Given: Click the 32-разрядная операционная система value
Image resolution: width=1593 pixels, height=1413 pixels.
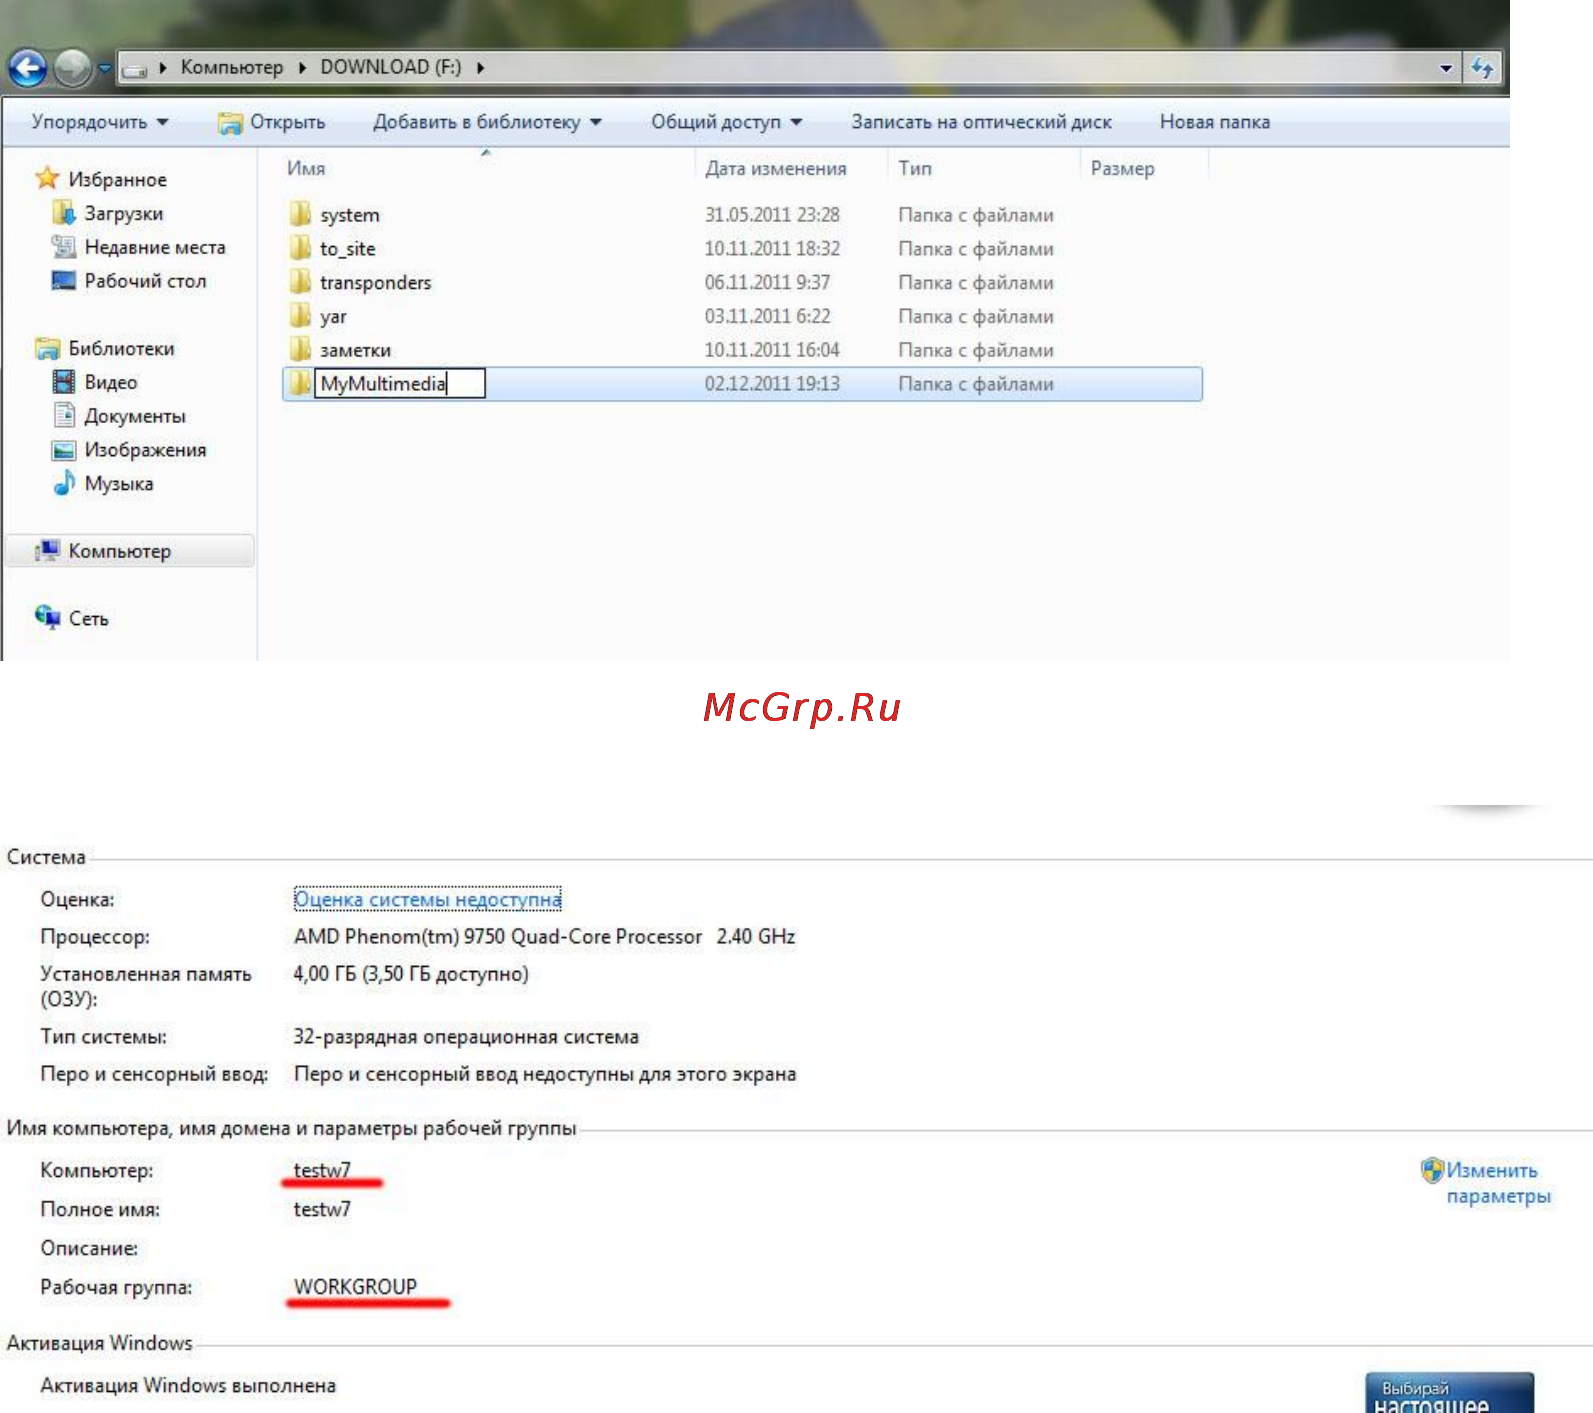Looking at the screenshot, I should [466, 1037].
